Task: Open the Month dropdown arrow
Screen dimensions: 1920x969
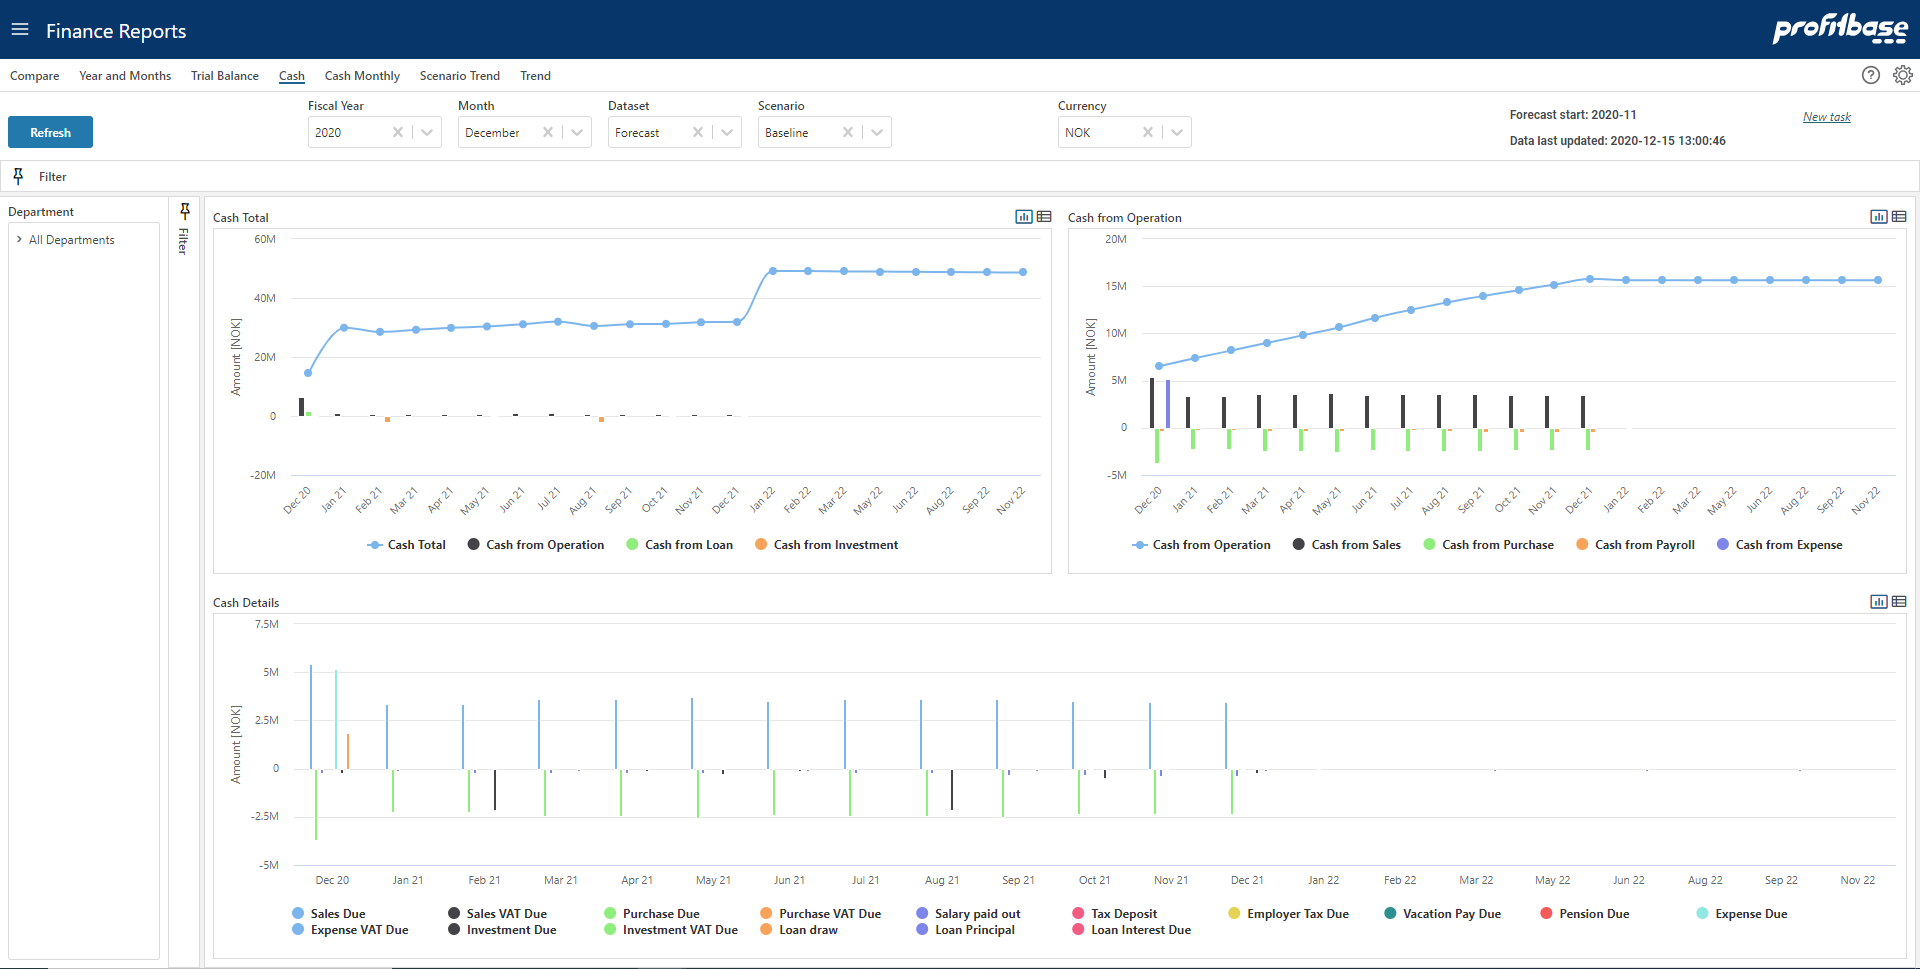Action: tap(577, 132)
